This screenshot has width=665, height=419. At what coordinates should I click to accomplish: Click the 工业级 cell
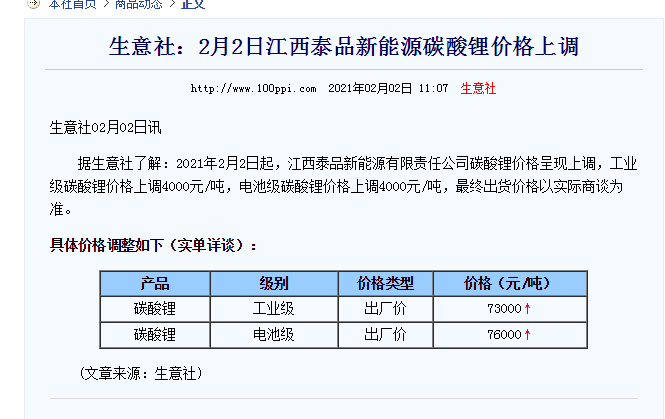(x=274, y=309)
